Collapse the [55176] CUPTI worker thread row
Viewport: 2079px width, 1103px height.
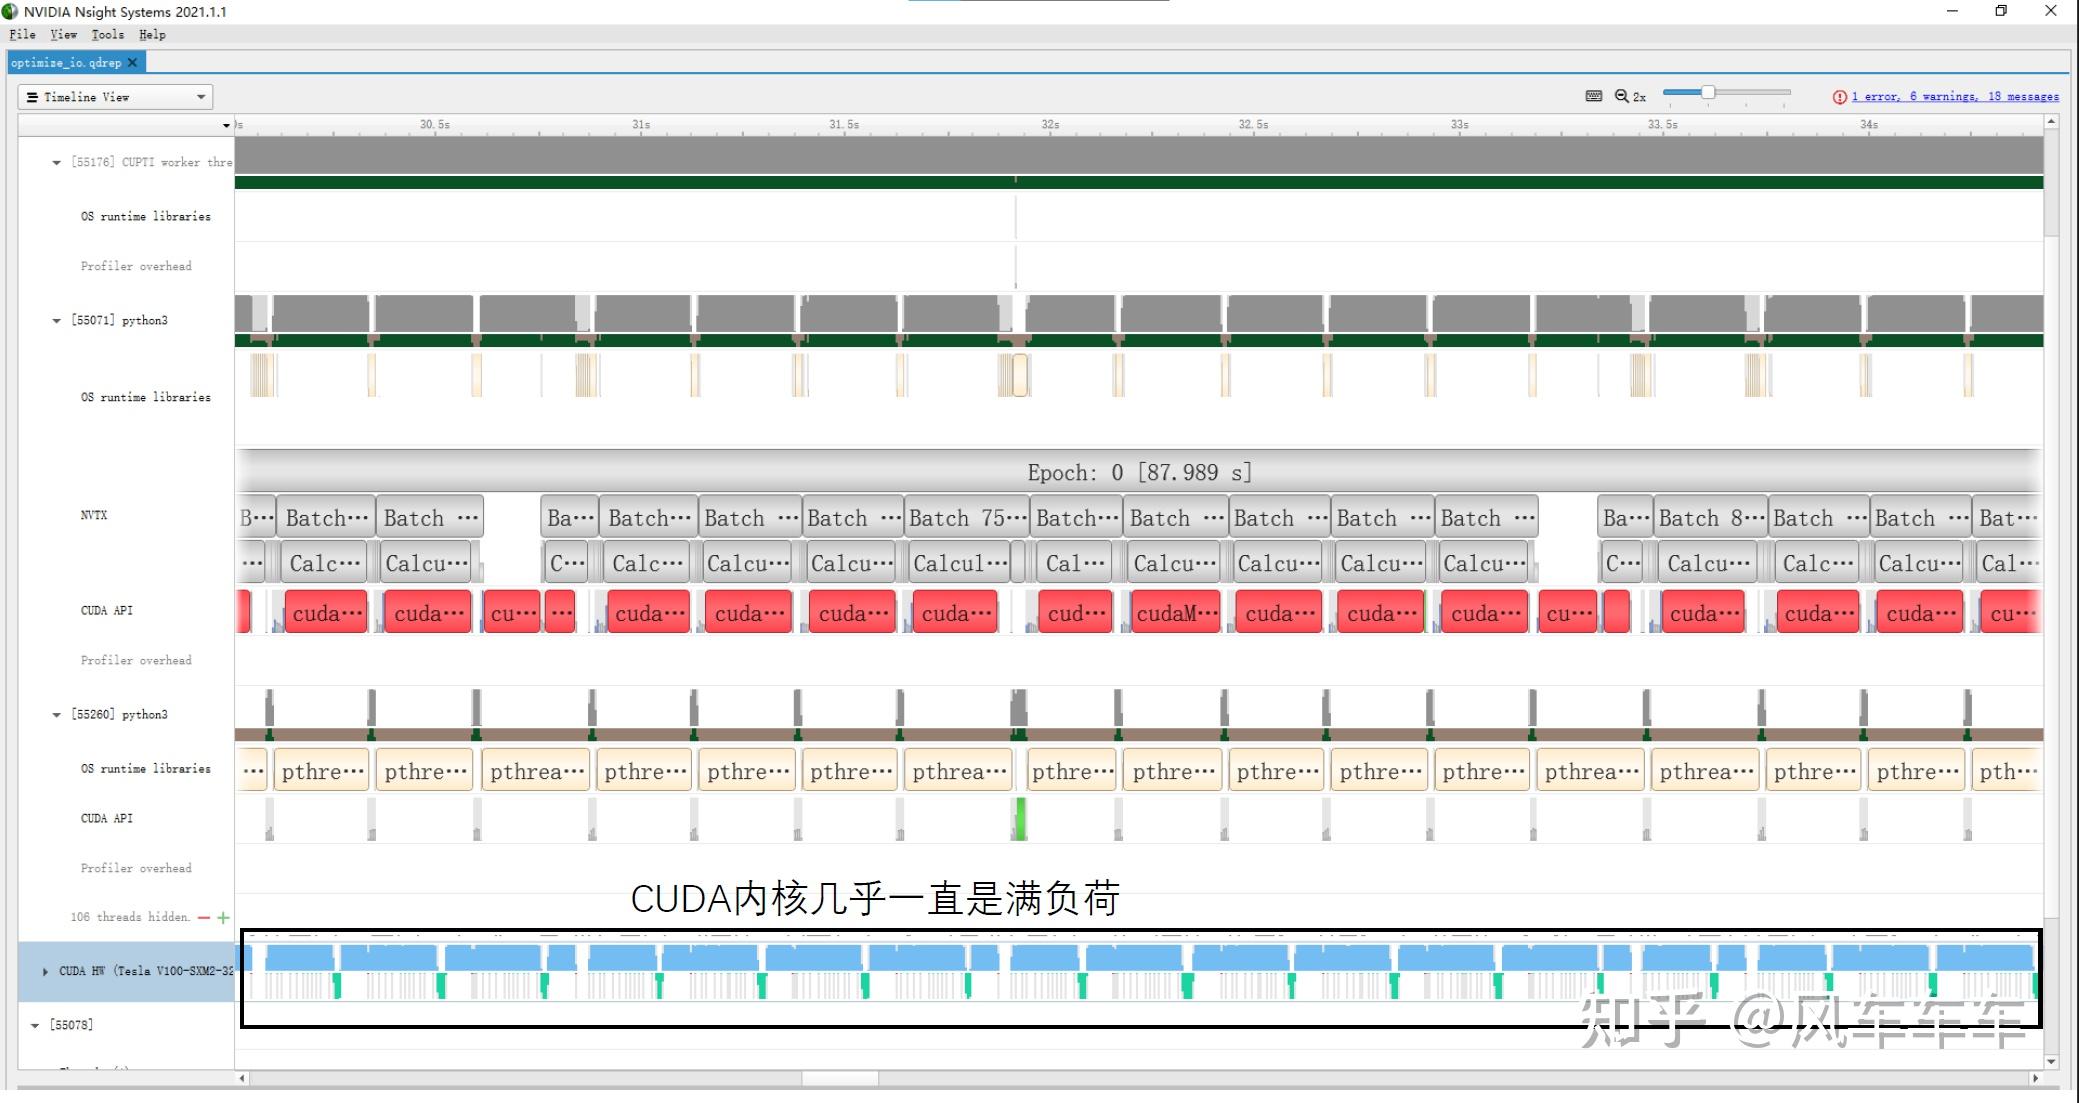[56, 162]
